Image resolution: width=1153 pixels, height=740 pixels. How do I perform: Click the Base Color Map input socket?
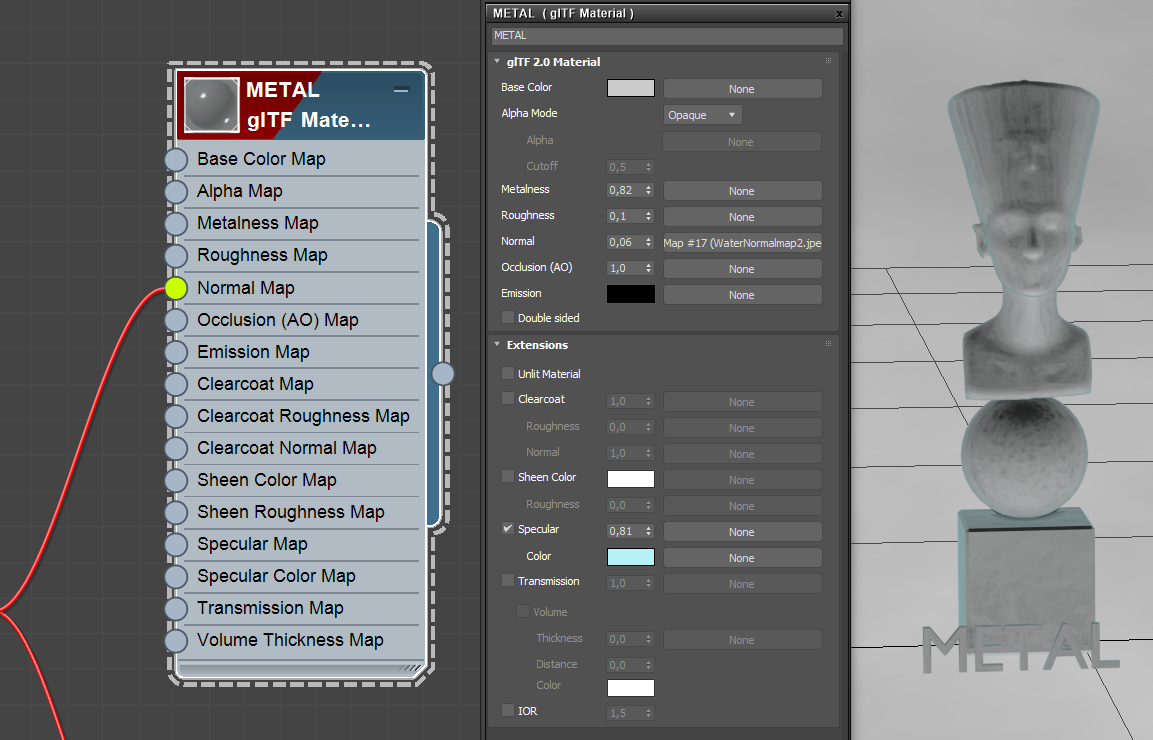pyautogui.click(x=176, y=160)
